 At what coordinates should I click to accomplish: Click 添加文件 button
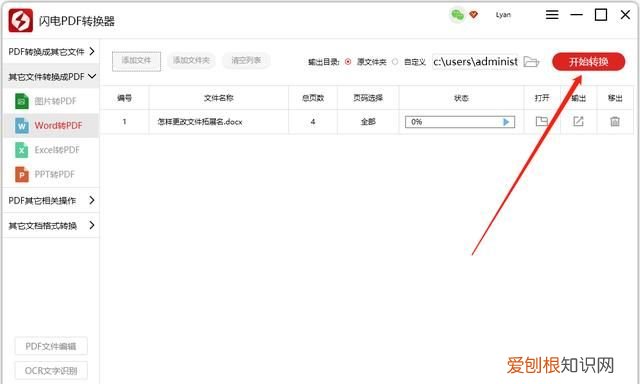pyautogui.click(x=136, y=61)
